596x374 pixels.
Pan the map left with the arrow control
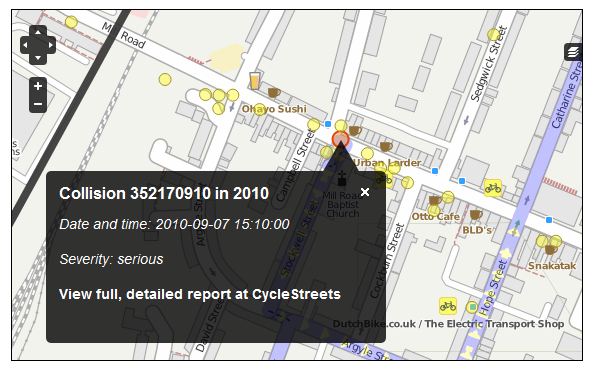tap(25, 45)
